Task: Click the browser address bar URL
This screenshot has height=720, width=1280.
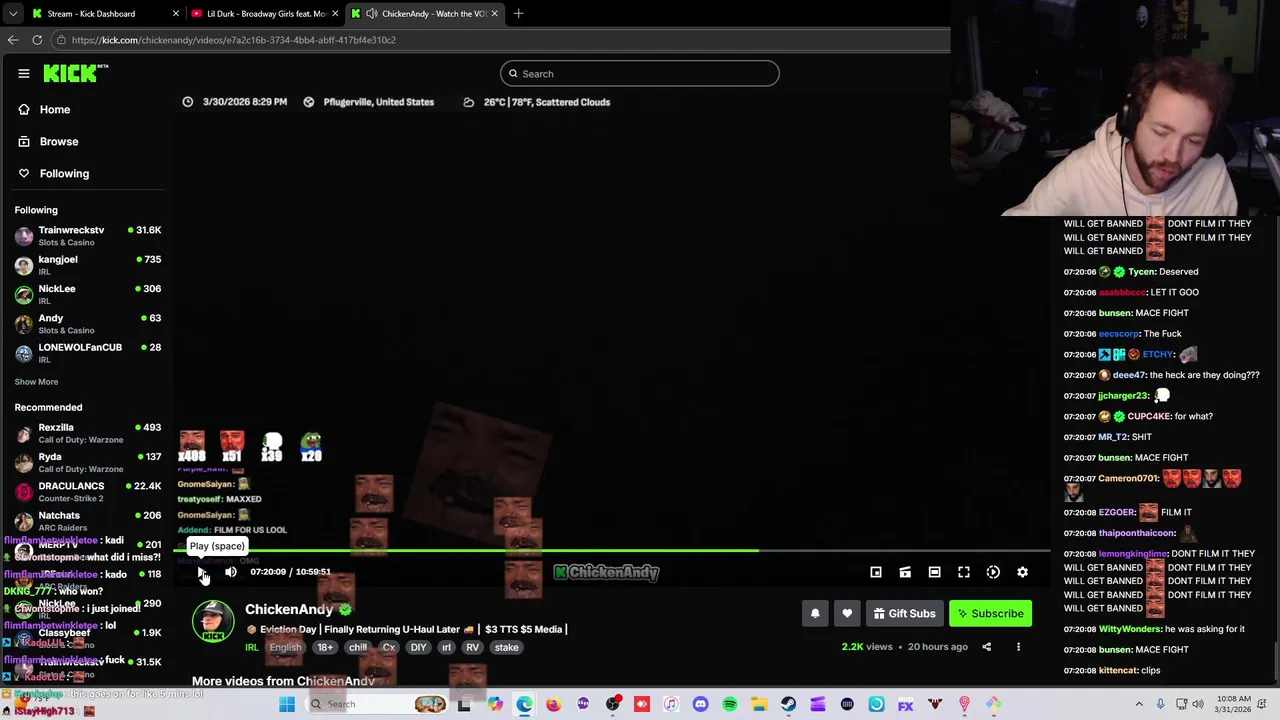Action: click(234, 40)
